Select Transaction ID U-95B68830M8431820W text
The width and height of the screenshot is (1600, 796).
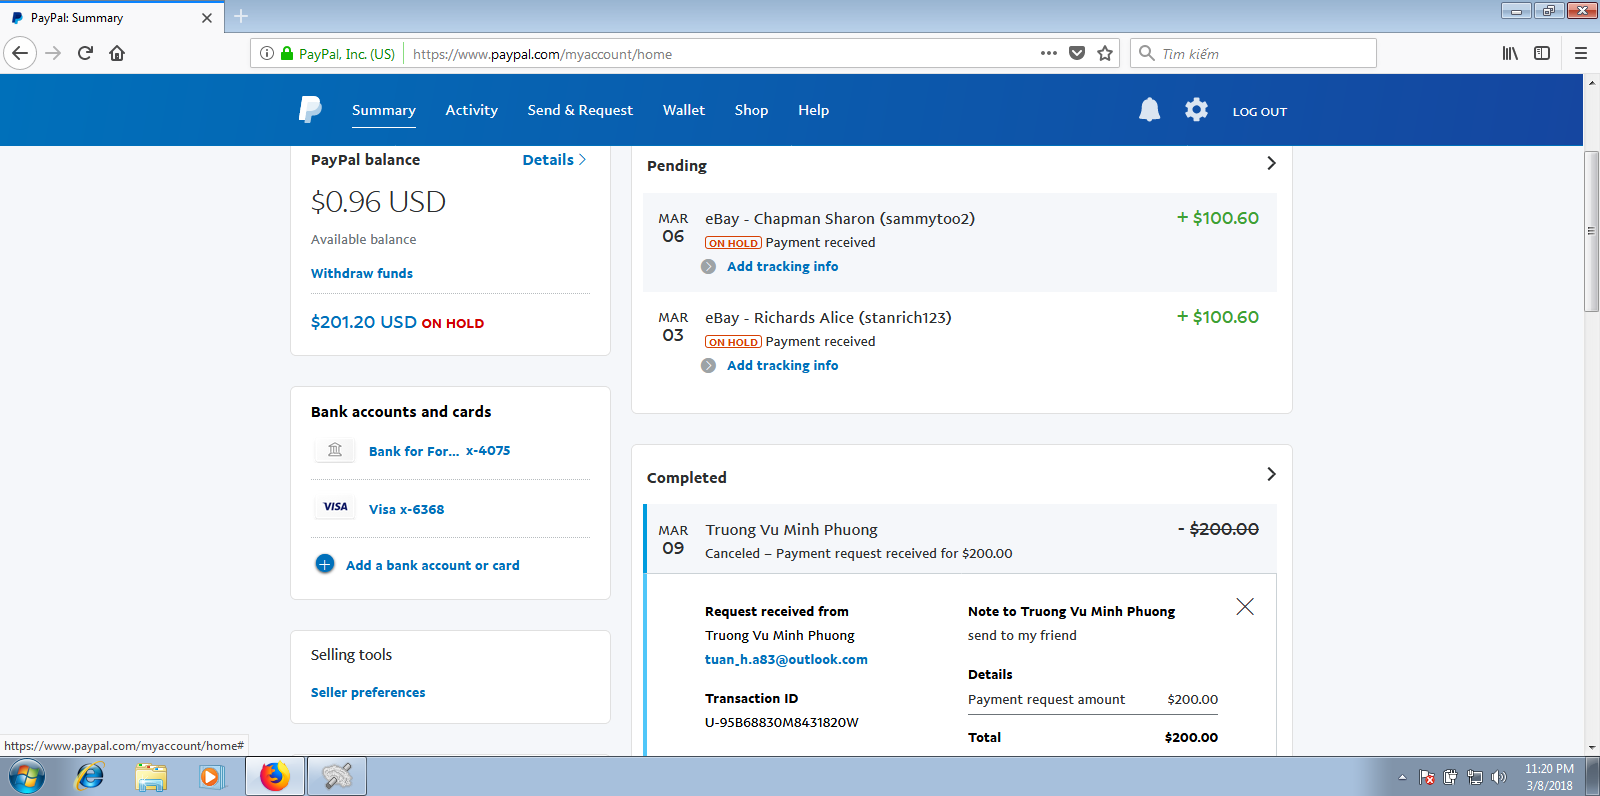[781, 722]
